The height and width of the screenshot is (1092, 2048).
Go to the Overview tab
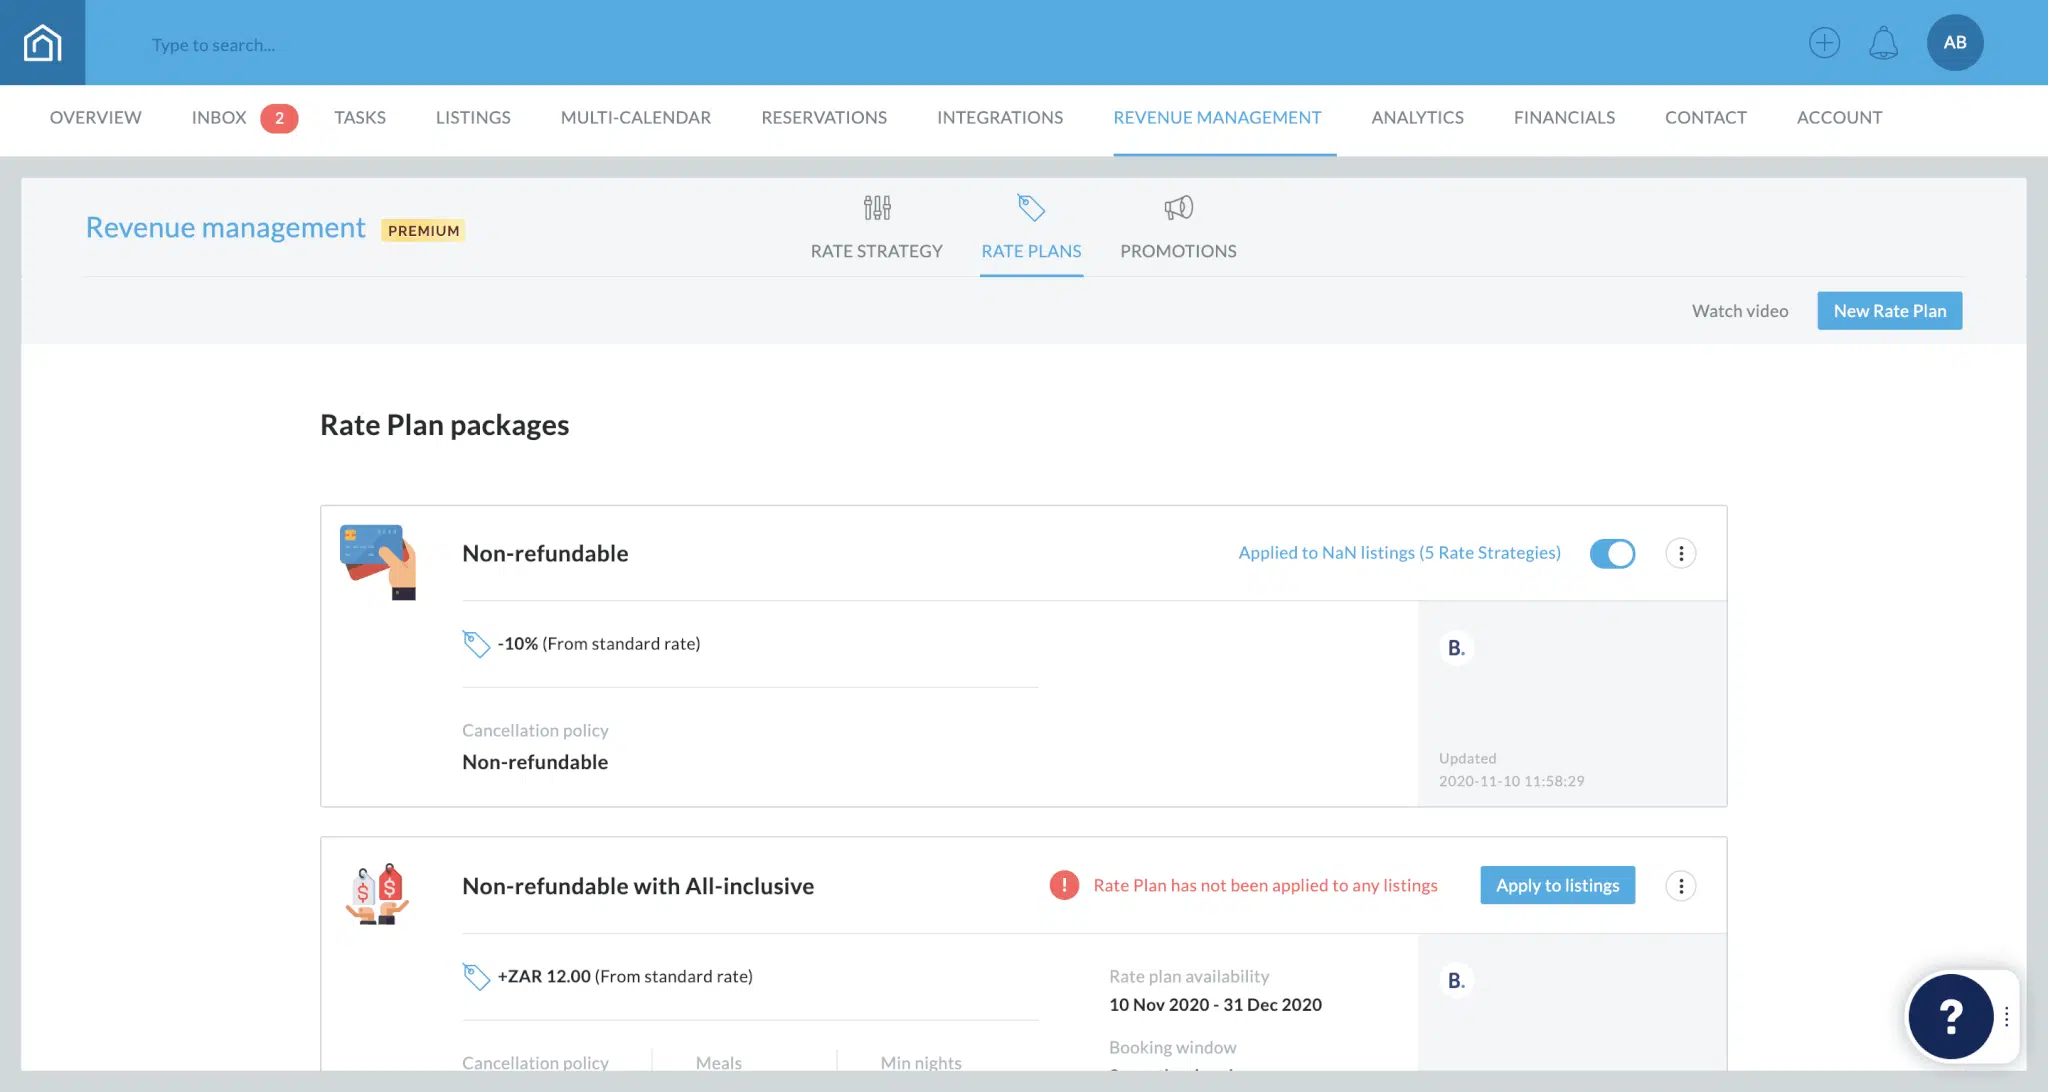pos(96,118)
